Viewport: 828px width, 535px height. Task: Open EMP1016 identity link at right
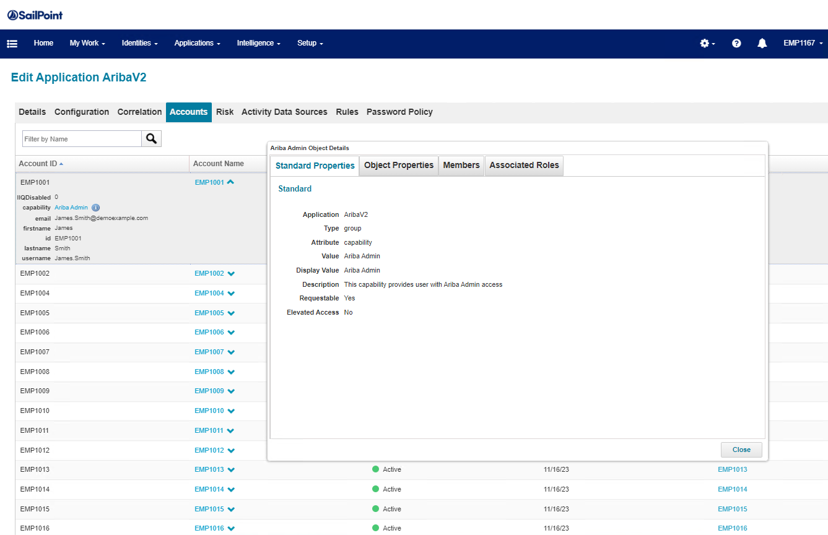click(x=732, y=528)
